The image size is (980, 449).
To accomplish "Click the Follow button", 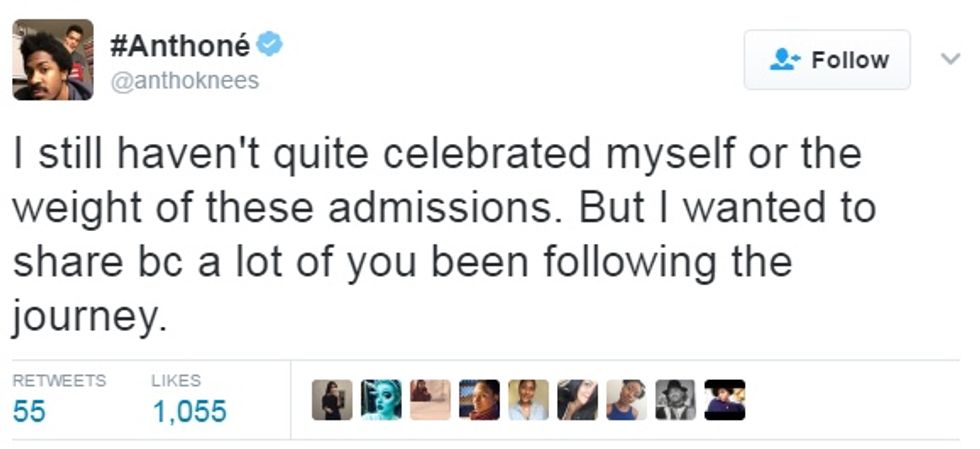I will click(827, 60).
